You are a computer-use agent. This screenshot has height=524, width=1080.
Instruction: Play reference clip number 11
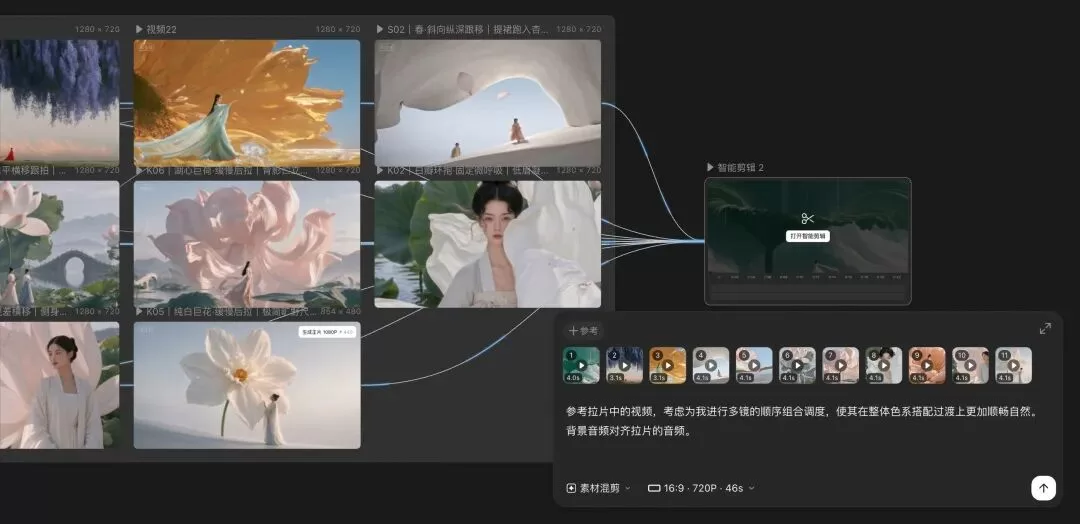[x=1013, y=365]
